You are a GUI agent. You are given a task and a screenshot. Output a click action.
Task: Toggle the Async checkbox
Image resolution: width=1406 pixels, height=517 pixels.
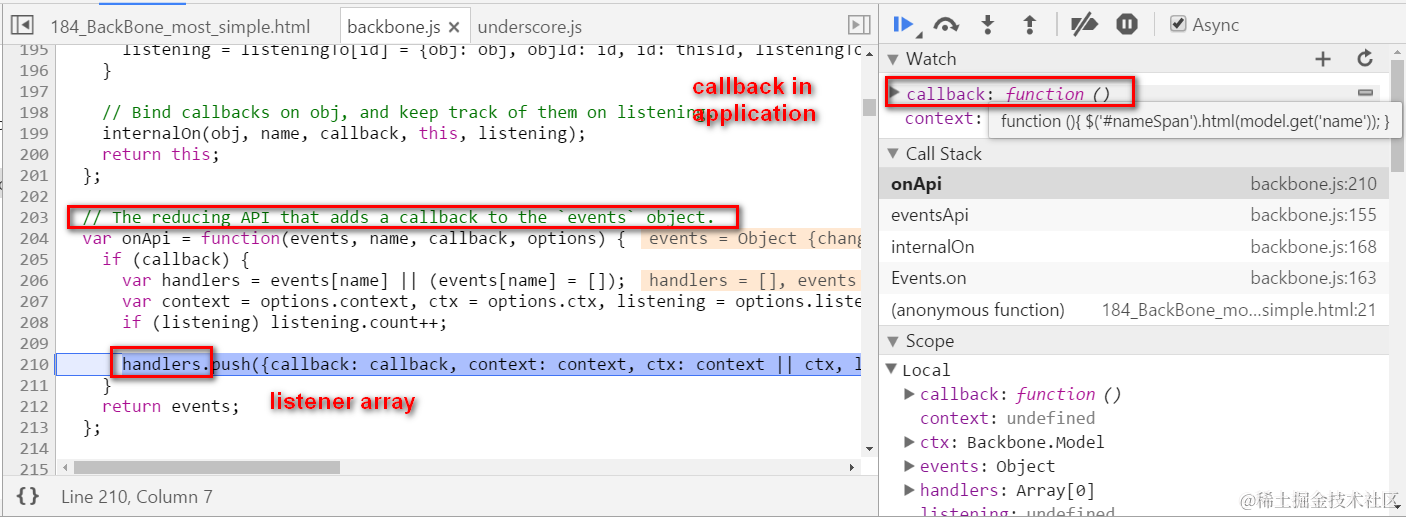(1178, 25)
